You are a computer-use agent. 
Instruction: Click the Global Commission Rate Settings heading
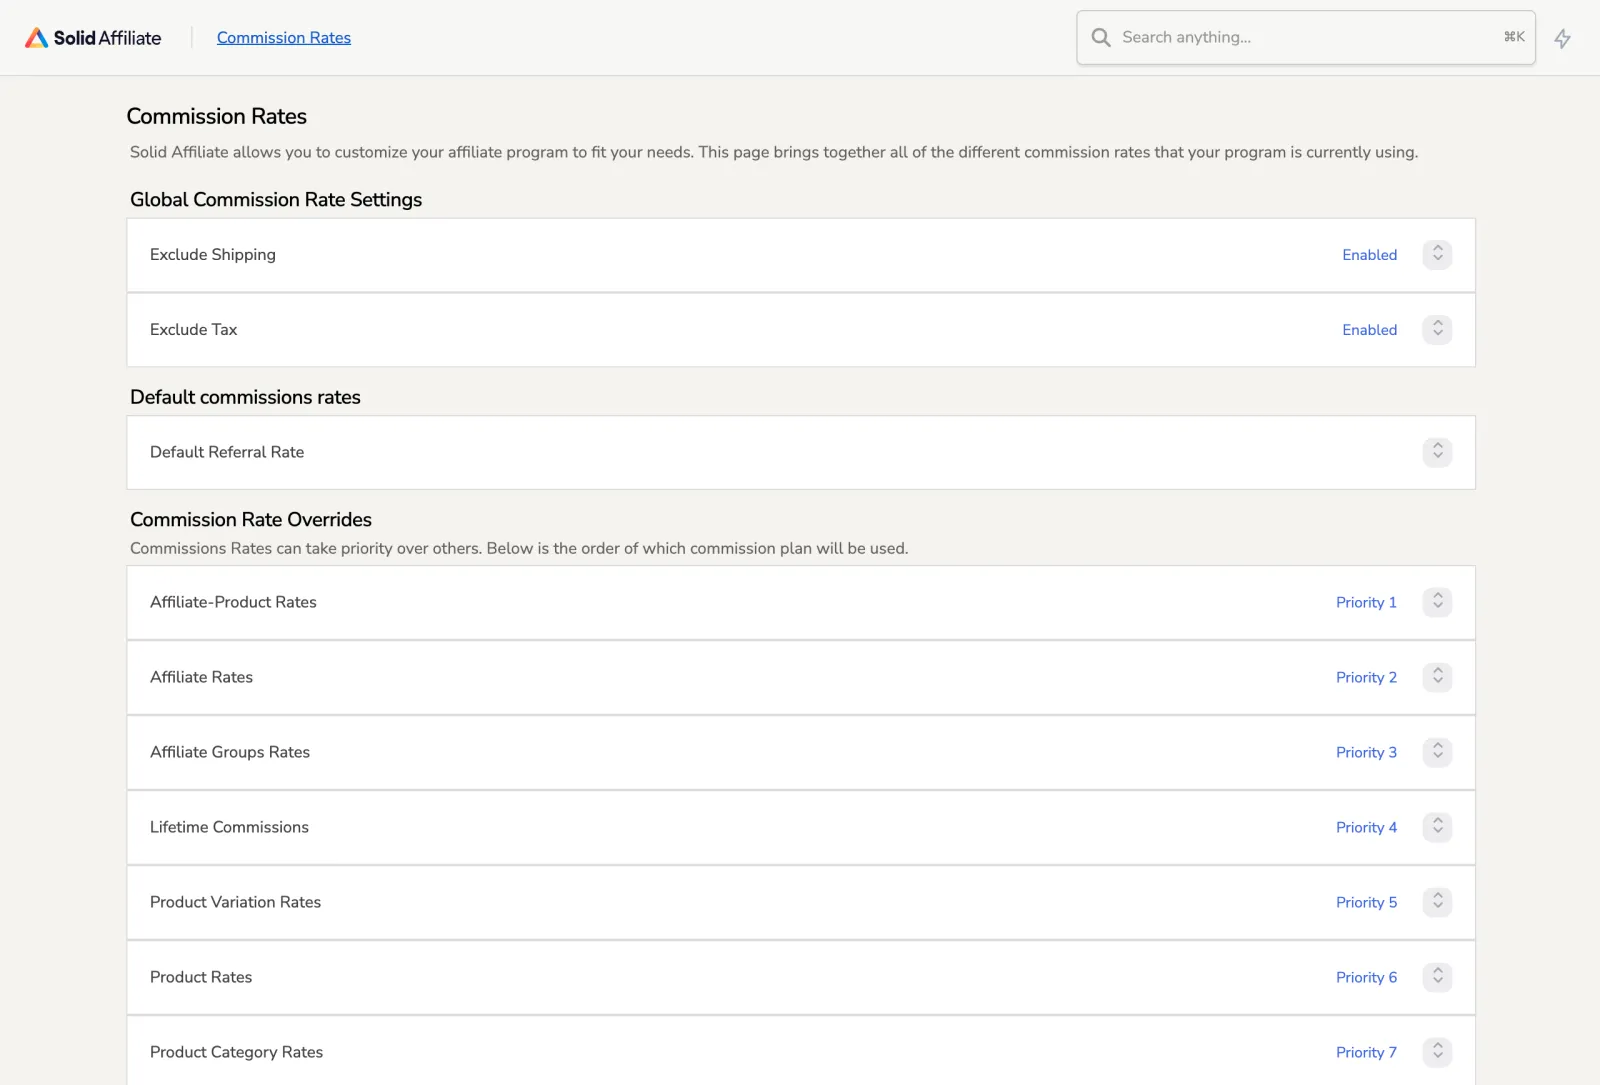(x=276, y=200)
